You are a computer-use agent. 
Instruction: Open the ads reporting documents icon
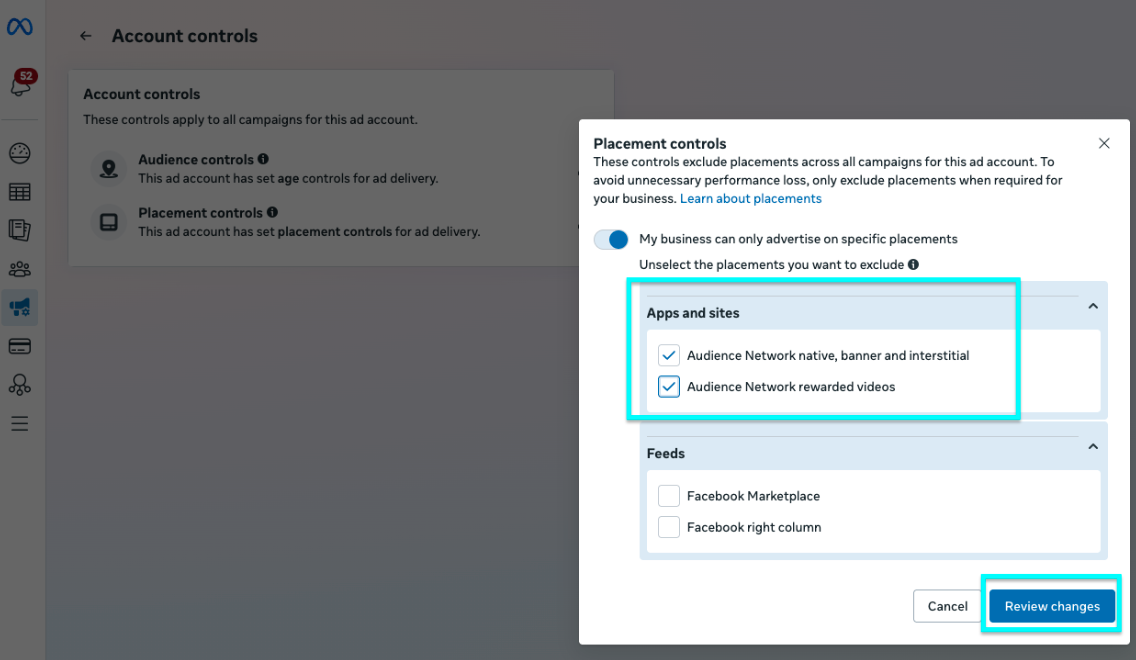tap(20, 230)
